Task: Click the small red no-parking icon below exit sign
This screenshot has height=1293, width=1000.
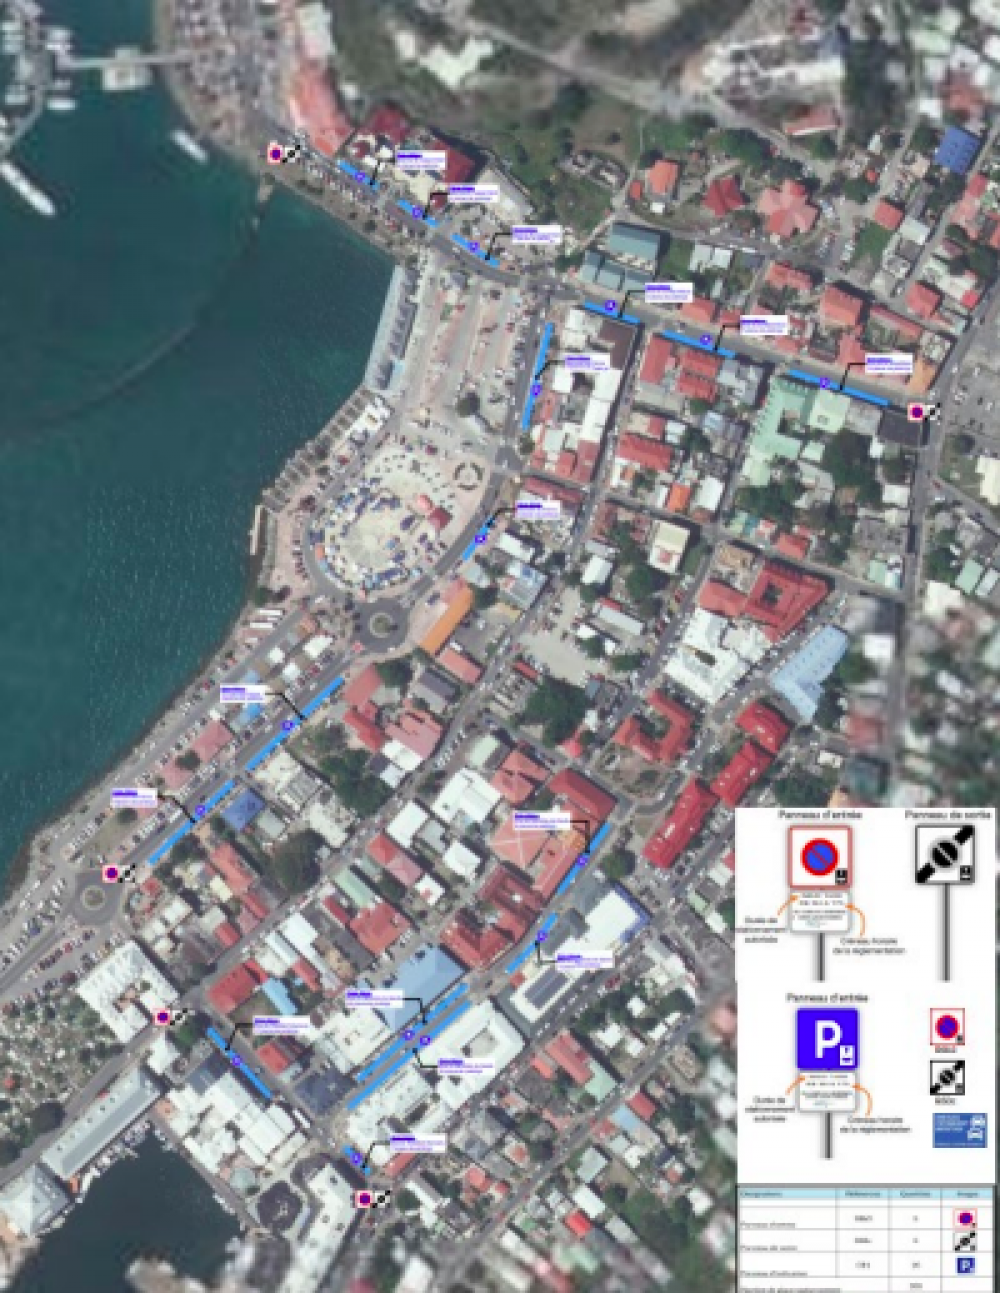Action: click(x=946, y=1026)
